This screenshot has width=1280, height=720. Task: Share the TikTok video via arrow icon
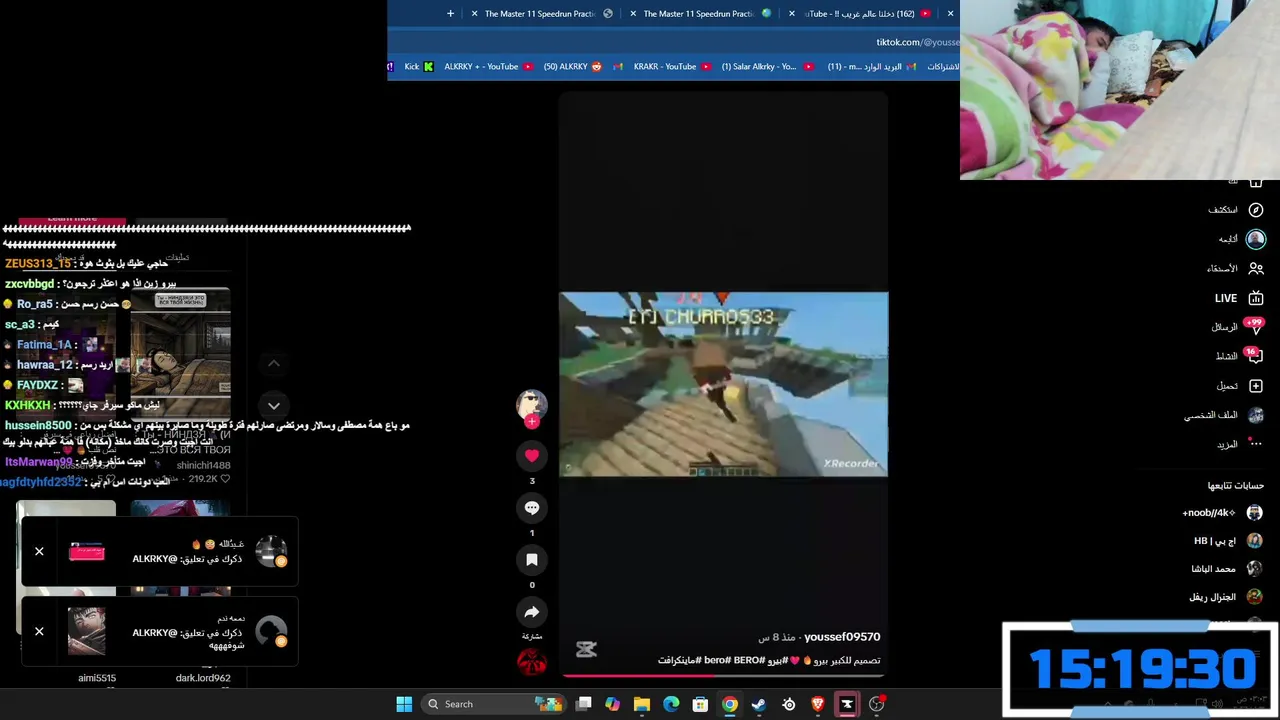click(532, 612)
